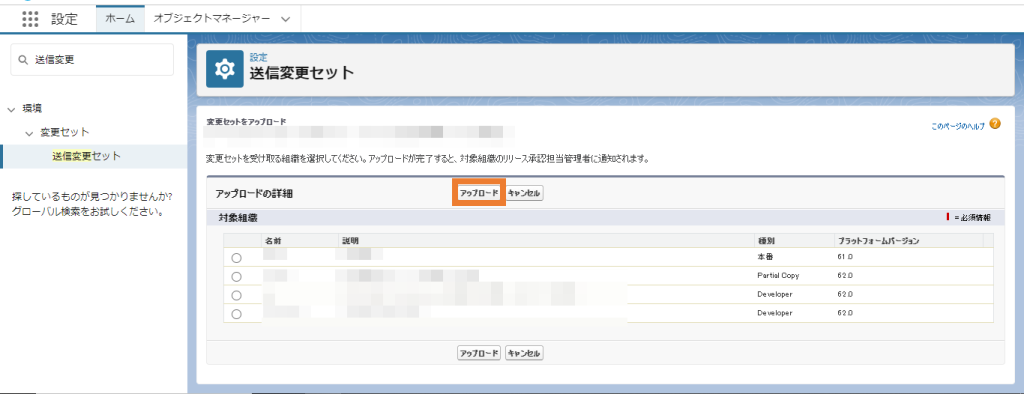Screen dimensions: 1024x394
Task: Switch to the ホーム tab
Action: click(120, 19)
